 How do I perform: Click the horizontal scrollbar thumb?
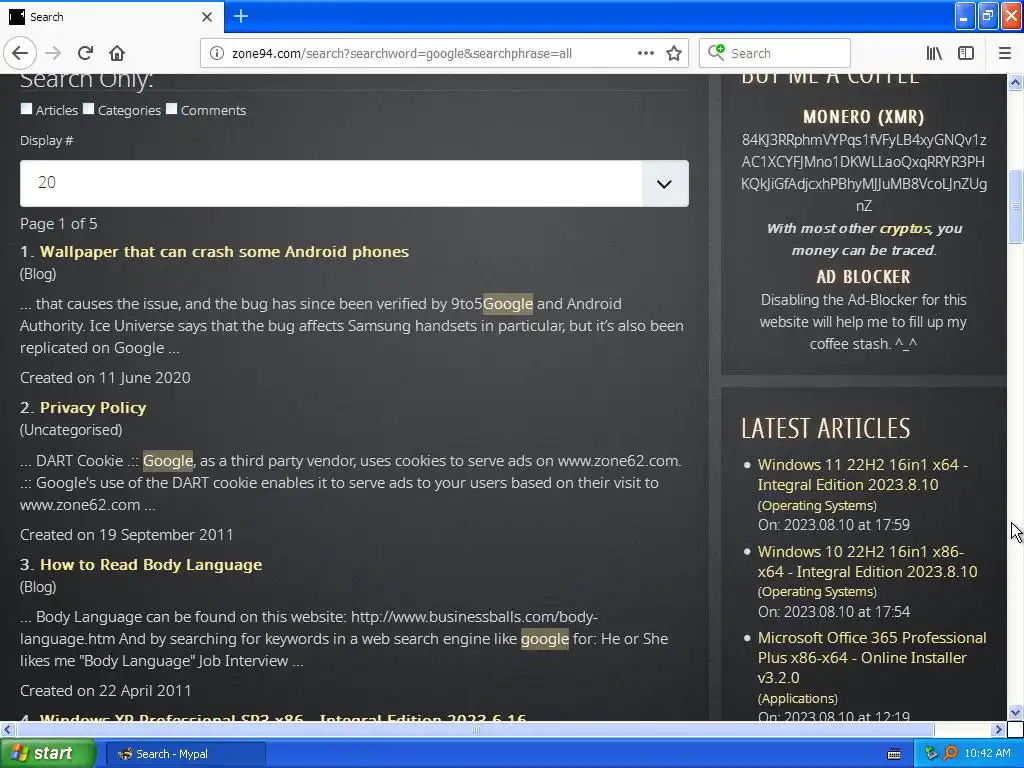(x=474, y=729)
